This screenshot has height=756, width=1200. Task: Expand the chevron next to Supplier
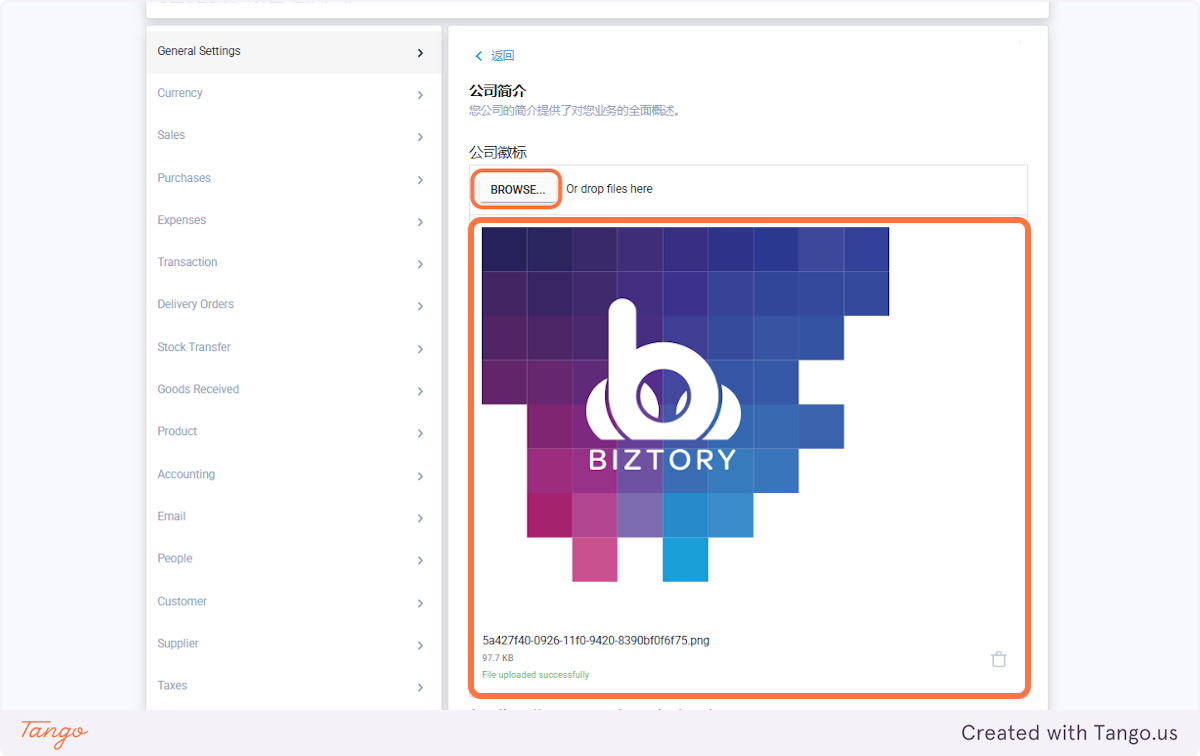(420, 645)
